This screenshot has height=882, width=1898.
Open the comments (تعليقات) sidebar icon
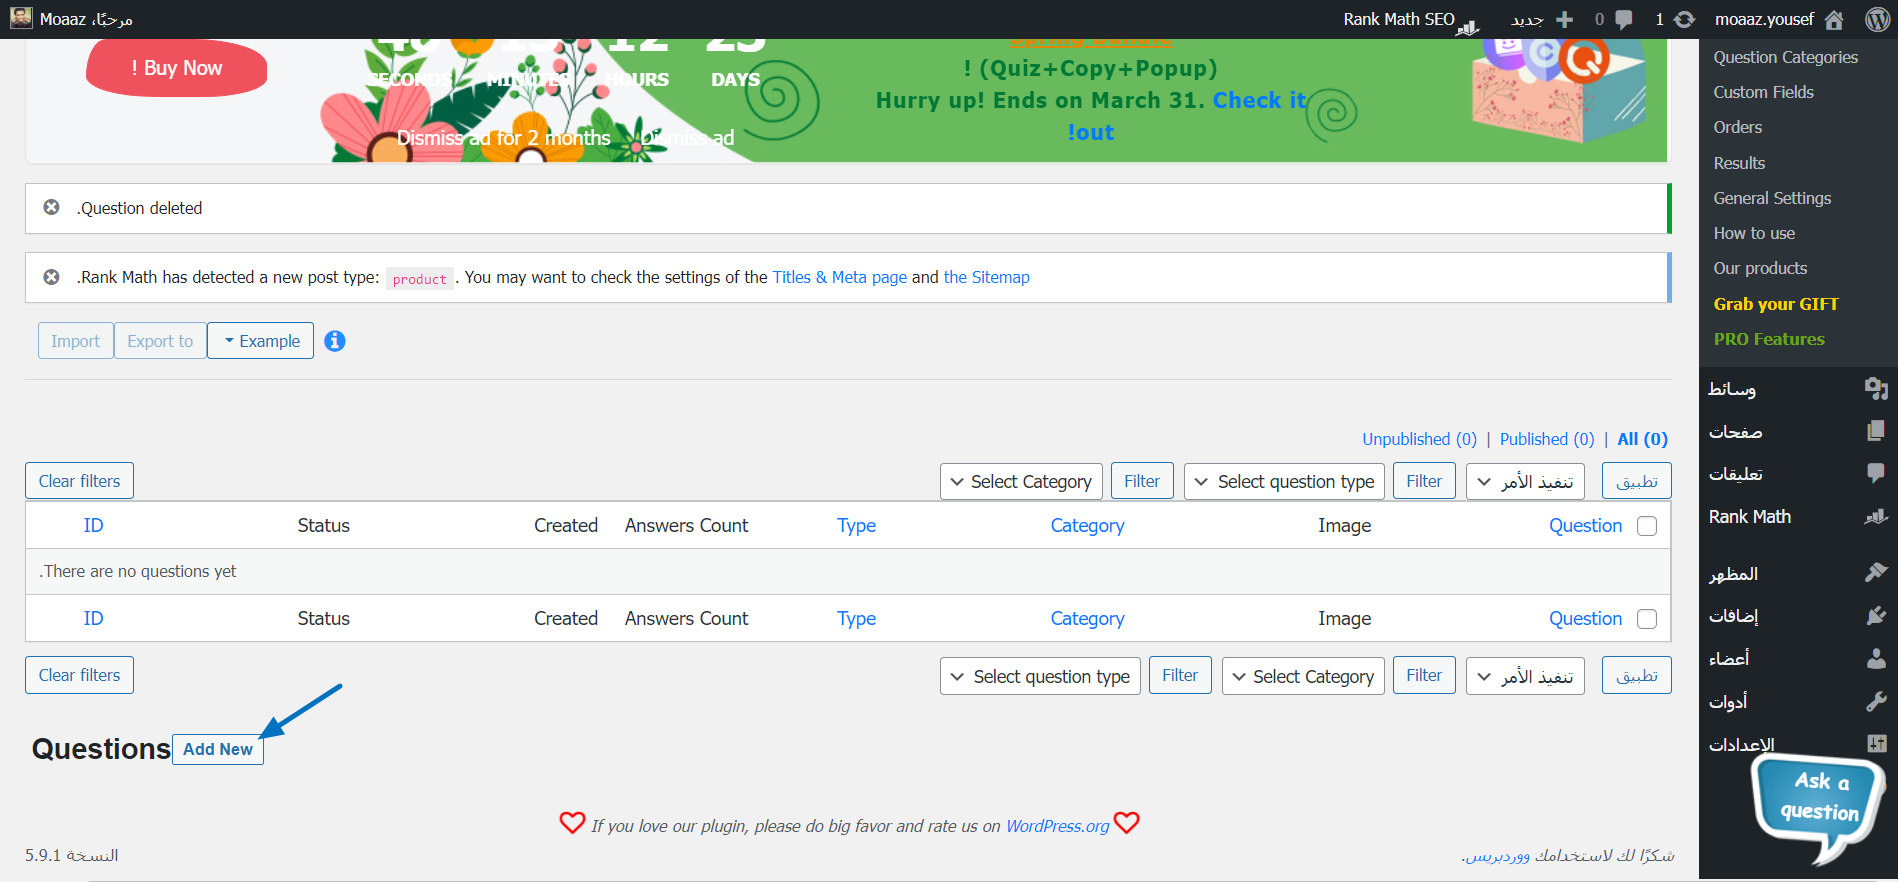pyautogui.click(x=1876, y=474)
